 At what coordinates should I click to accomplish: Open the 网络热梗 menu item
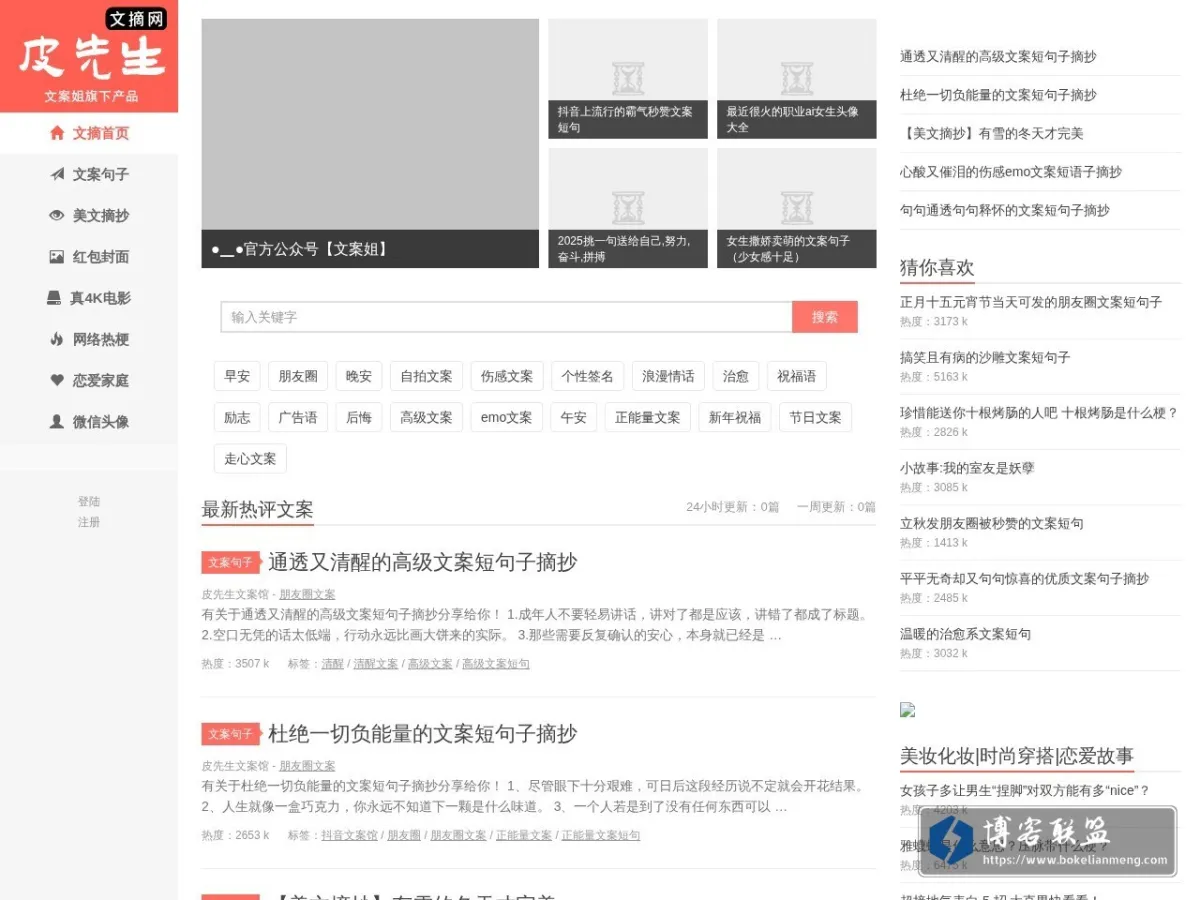pos(89,339)
